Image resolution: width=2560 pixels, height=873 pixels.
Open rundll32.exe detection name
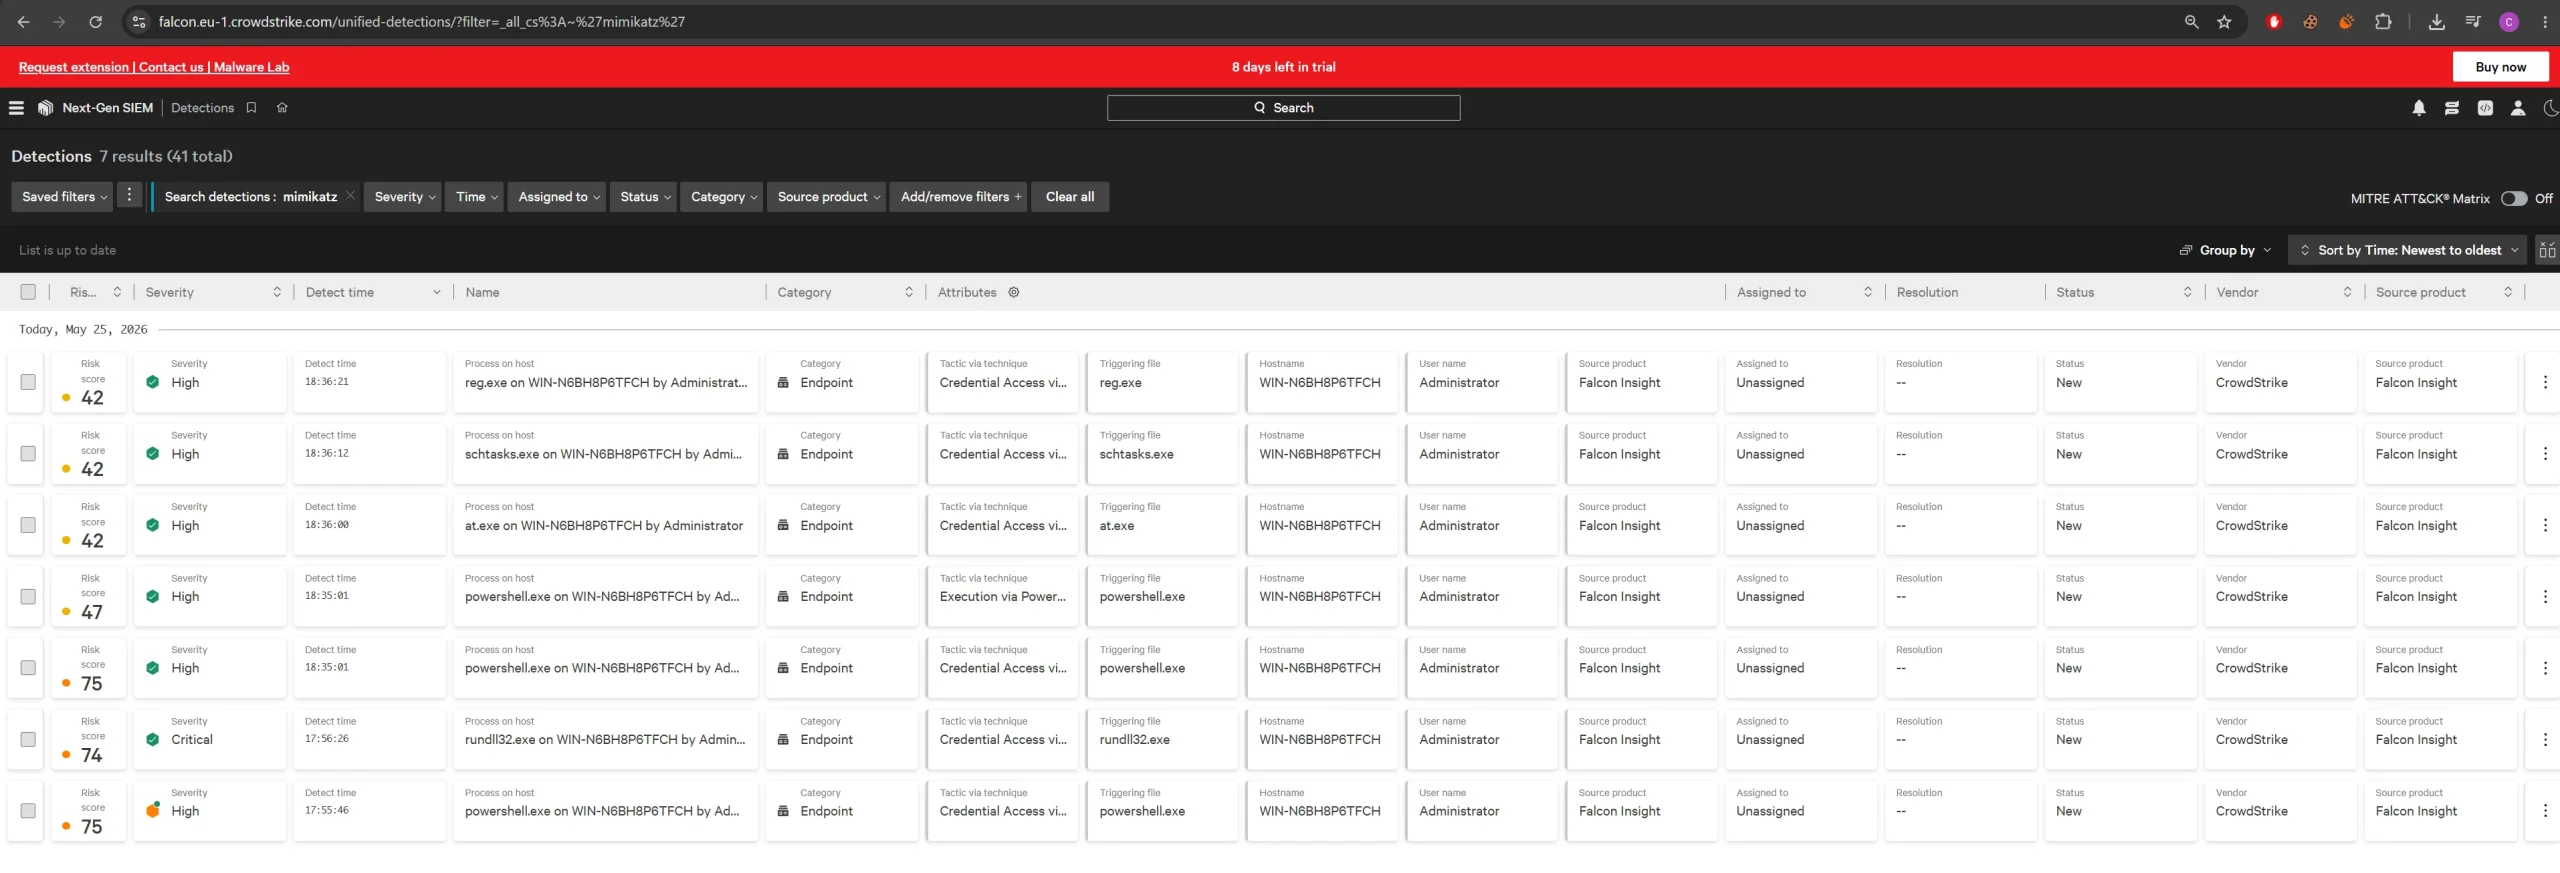[x=604, y=740]
